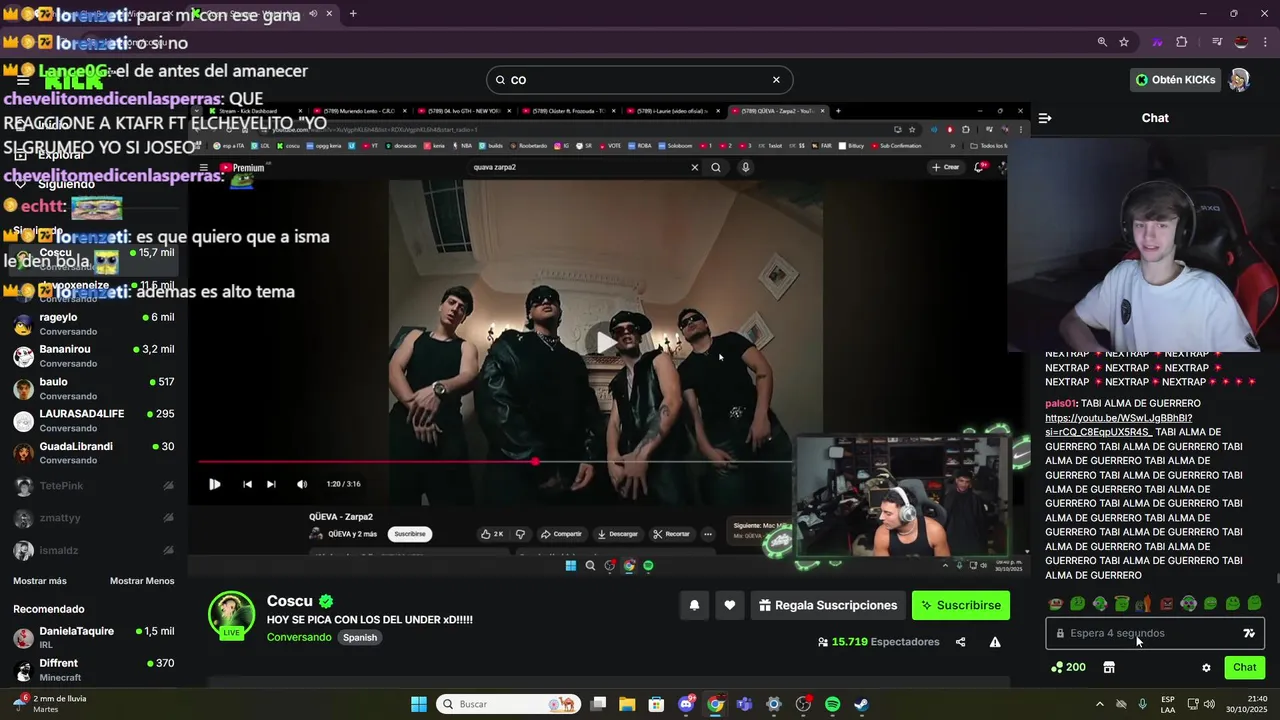Open the emote picker icon in chat input
The height and width of the screenshot is (720, 1280).
(1249, 633)
